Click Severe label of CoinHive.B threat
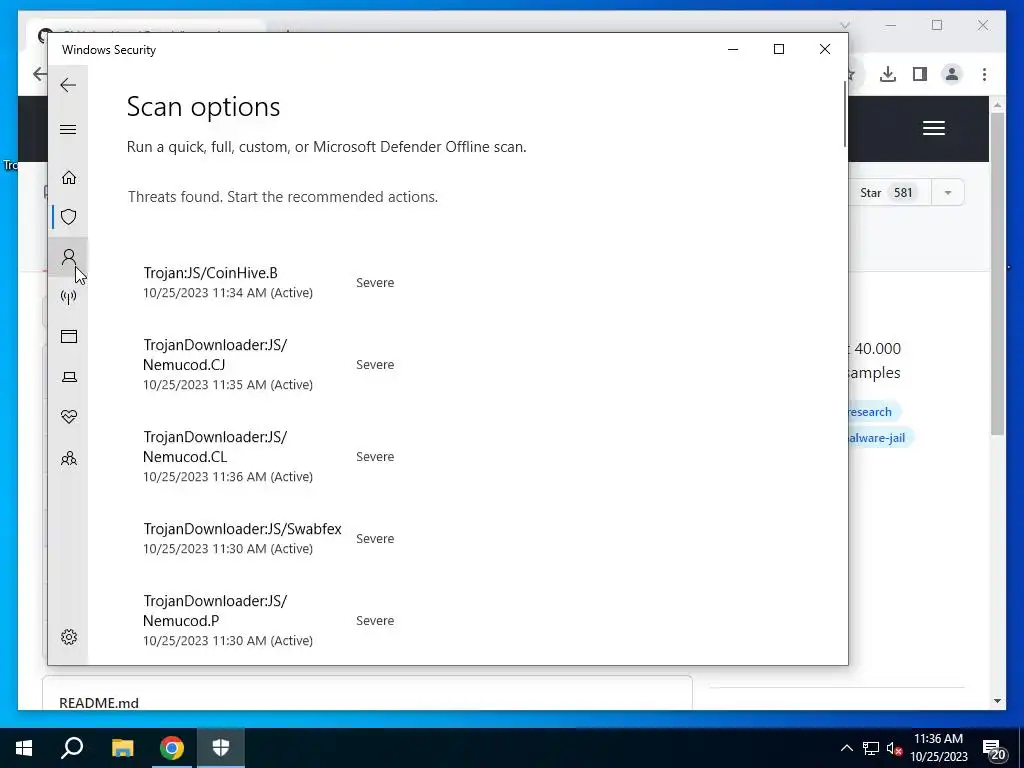Screen dimensions: 1024x768 (x=375, y=283)
